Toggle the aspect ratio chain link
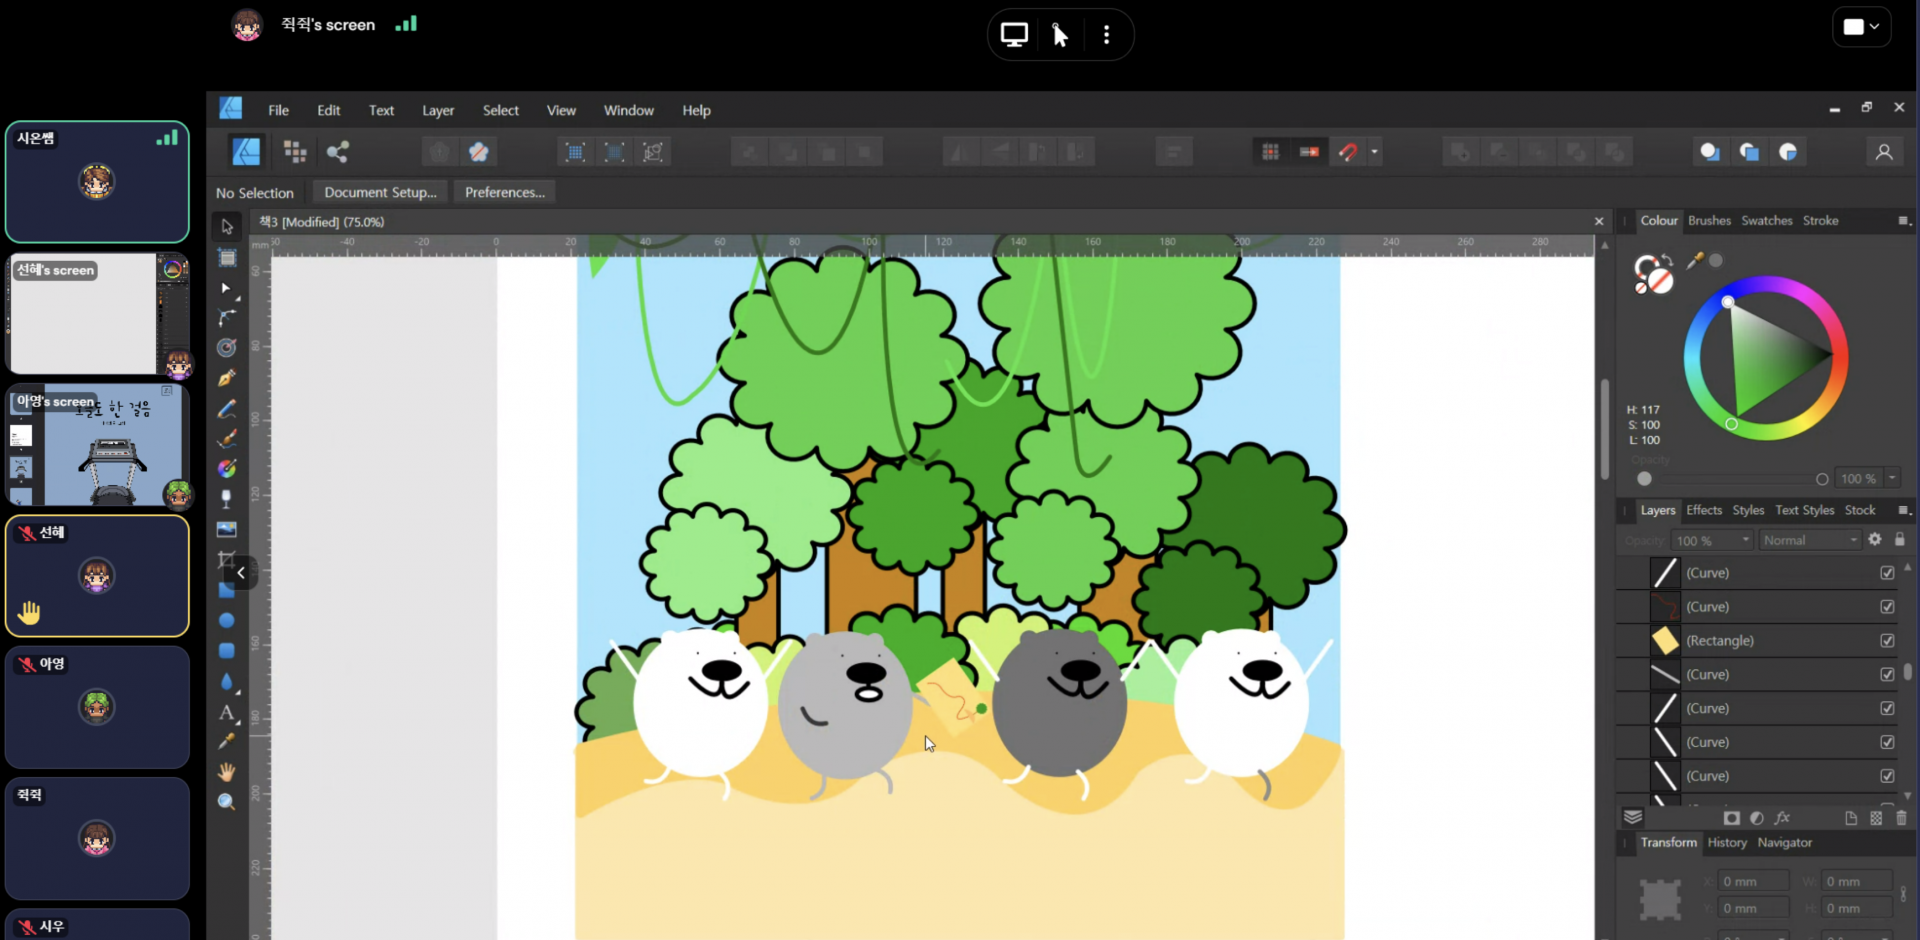 pos(1903,894)
